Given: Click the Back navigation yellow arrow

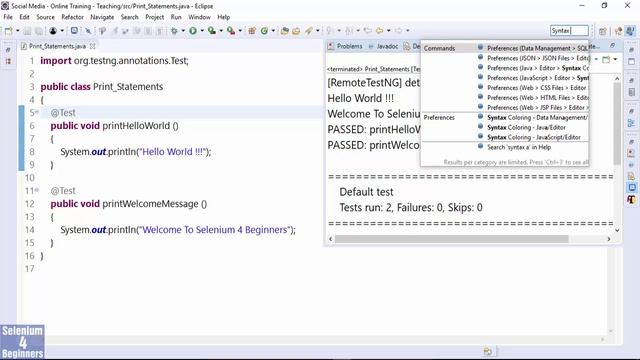Looking at the screenshot, I should pyautogui.click(x=380, y=31).
